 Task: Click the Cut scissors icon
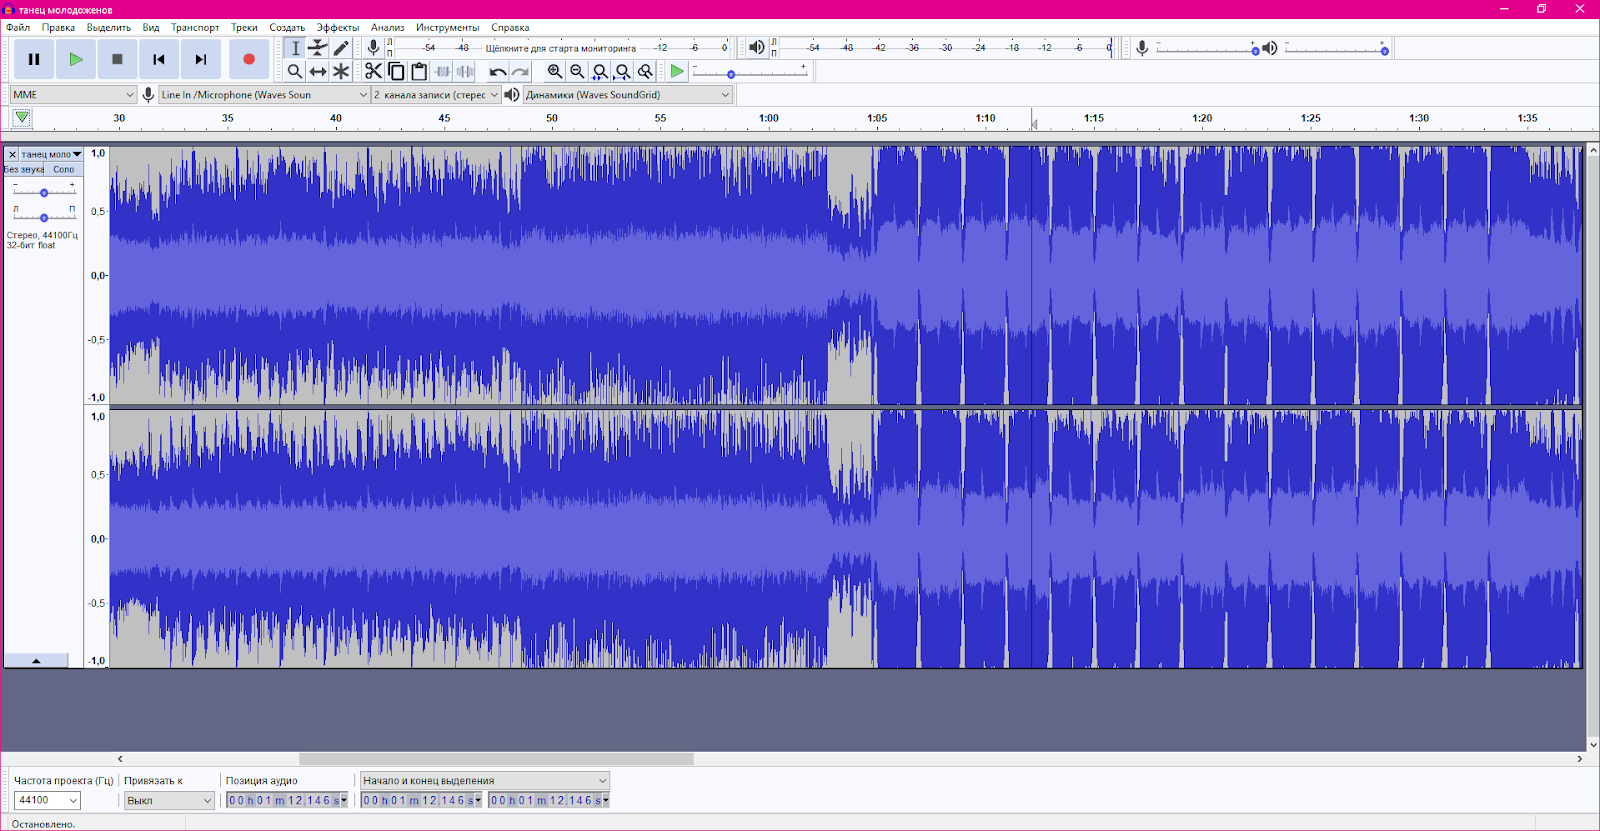tap(373, 71)
